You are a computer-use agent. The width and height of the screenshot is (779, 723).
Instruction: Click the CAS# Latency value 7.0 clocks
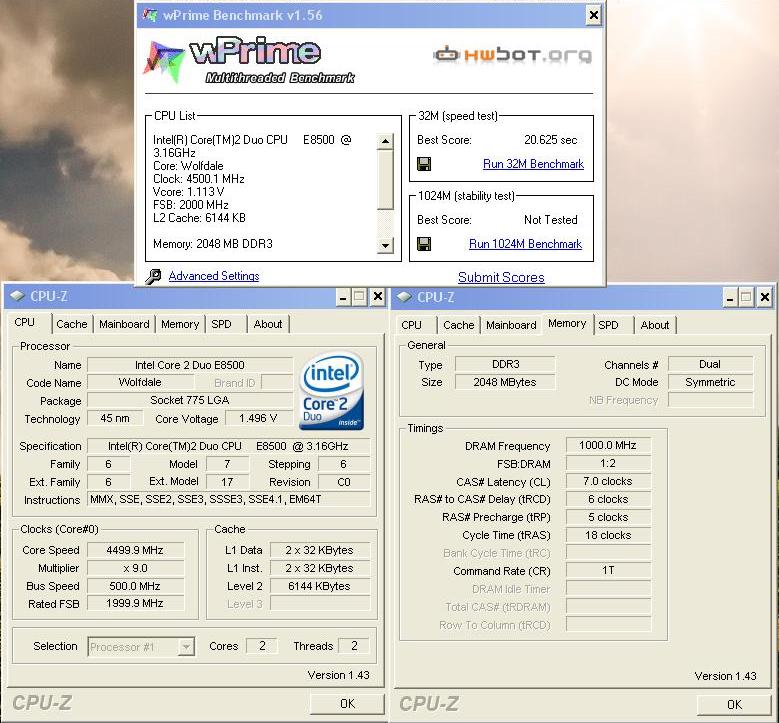(x=608, y=481)
